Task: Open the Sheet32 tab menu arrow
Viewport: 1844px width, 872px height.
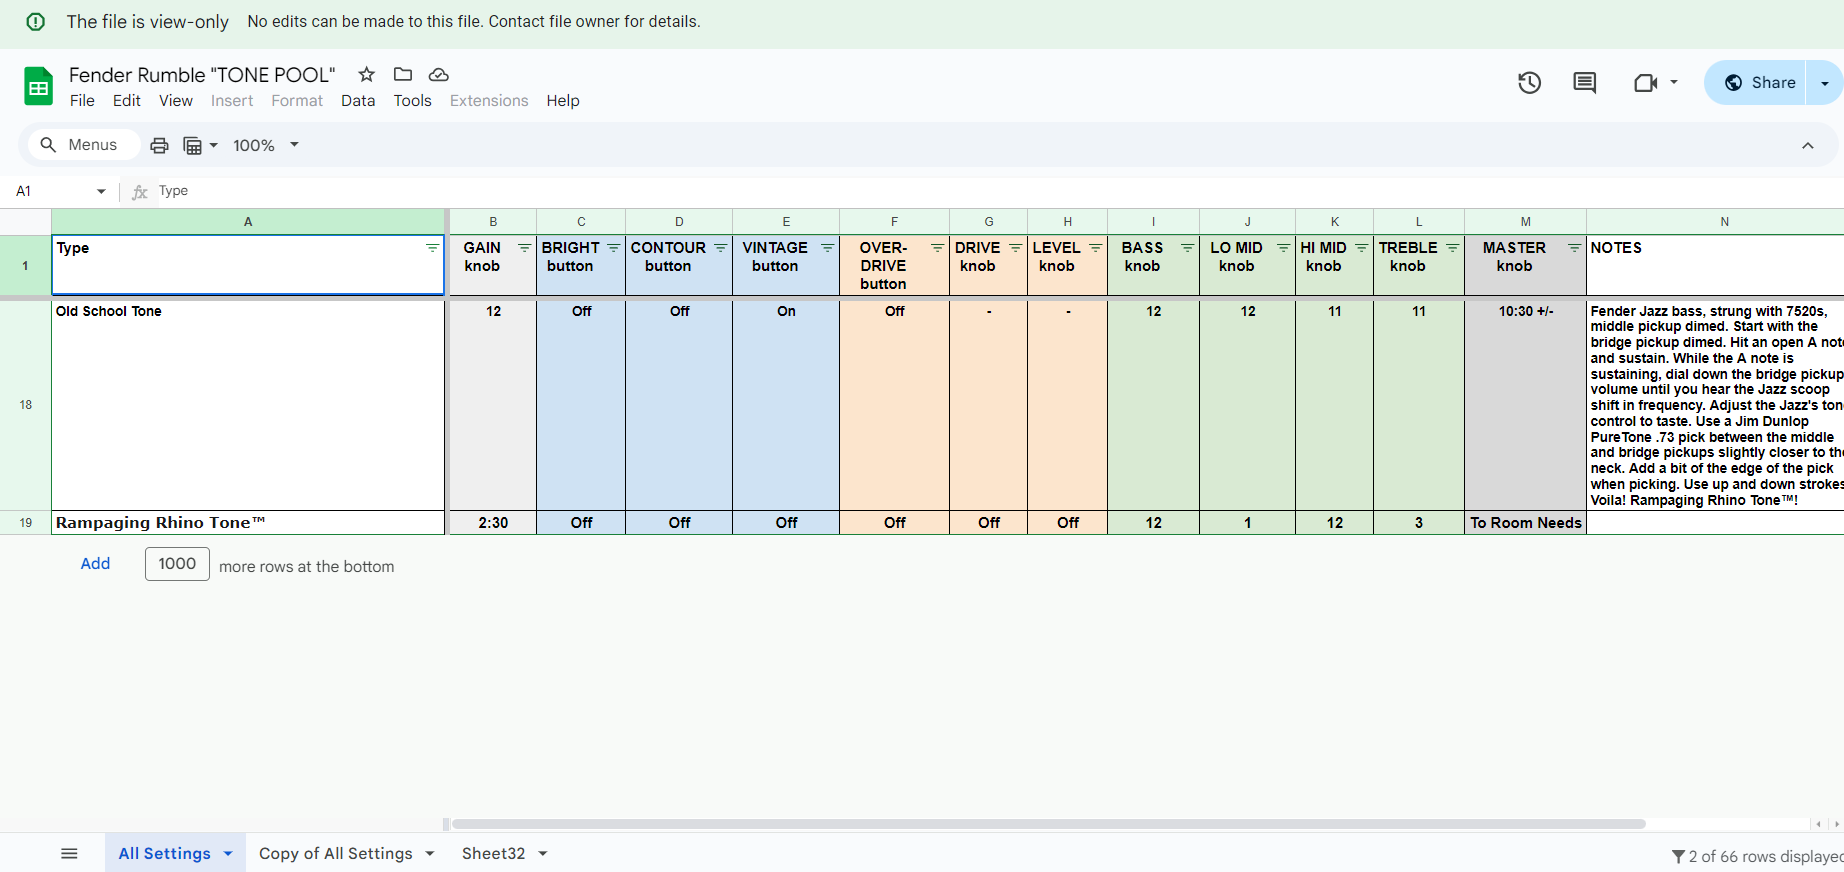Action: 543,853
